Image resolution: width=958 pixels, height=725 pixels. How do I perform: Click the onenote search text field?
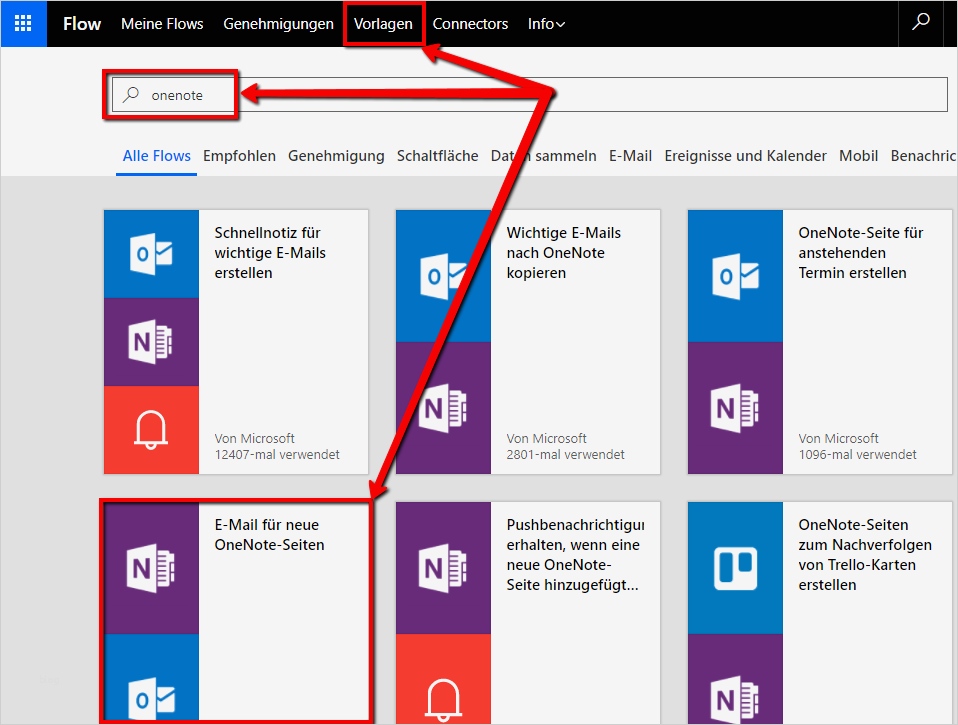540,95
